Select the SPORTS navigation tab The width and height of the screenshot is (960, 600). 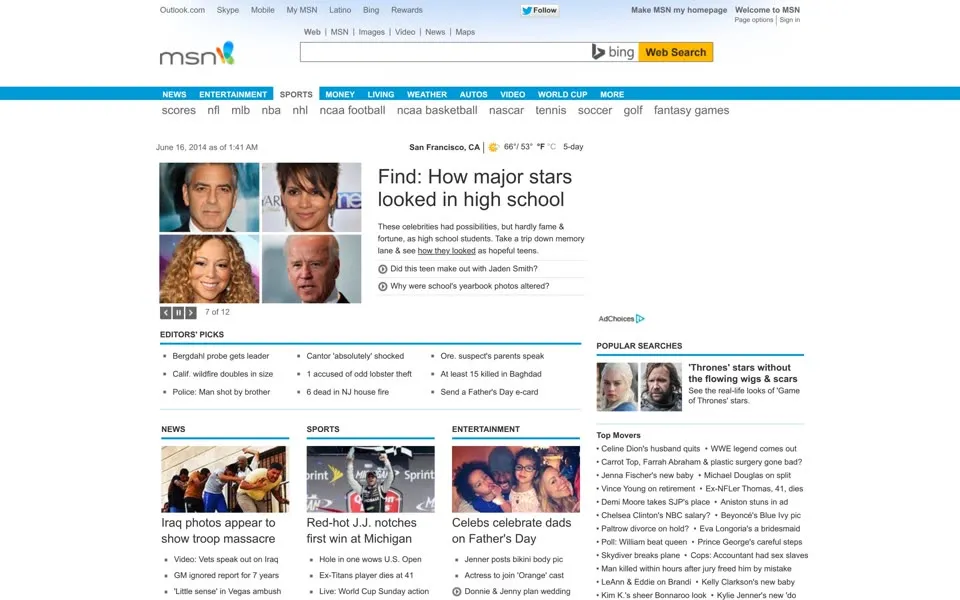(x=296, y=94)
